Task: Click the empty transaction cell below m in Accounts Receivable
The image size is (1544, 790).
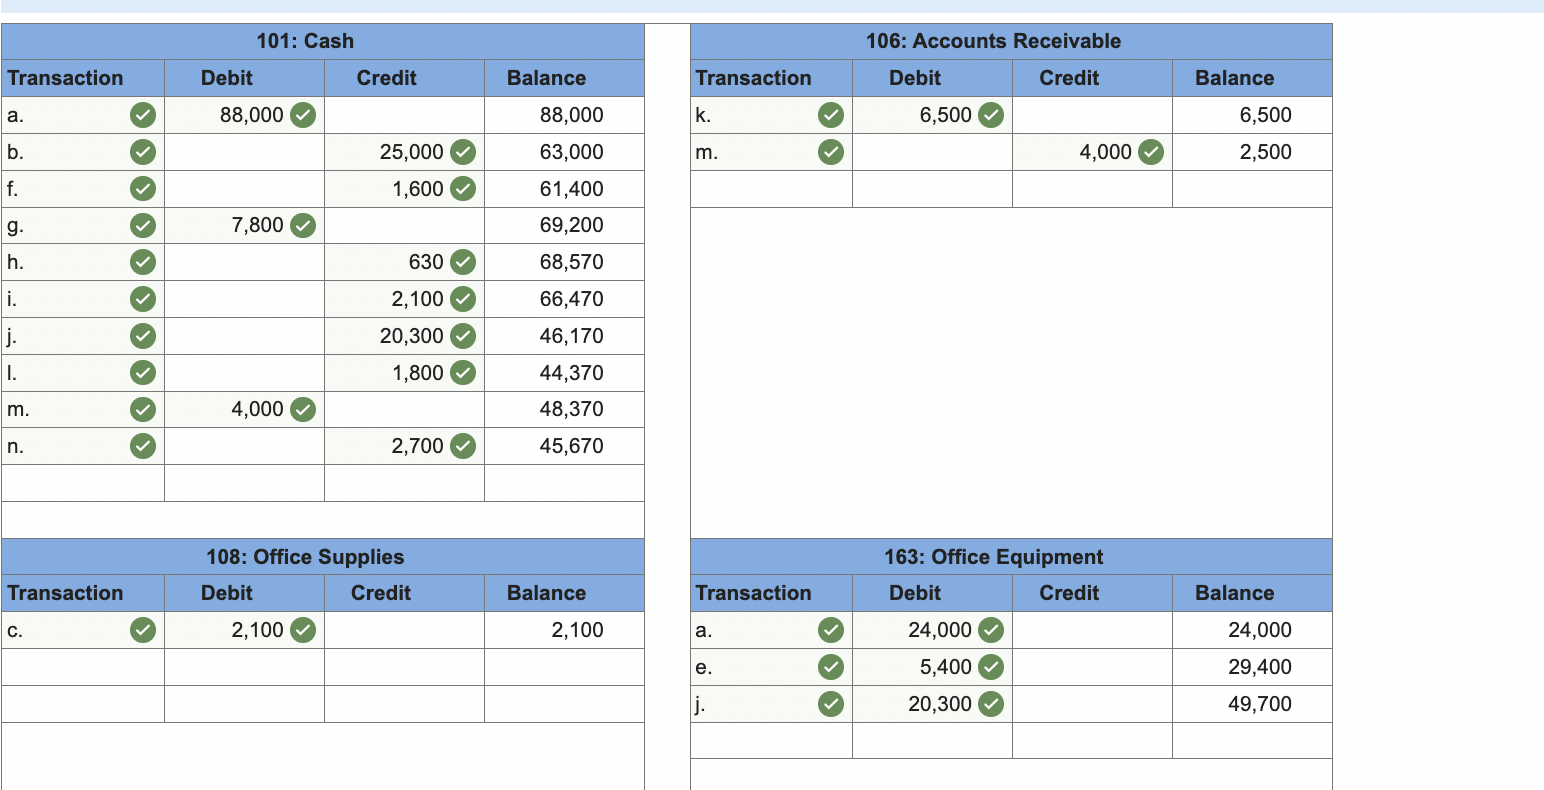Action: click(x=770, y=189)
